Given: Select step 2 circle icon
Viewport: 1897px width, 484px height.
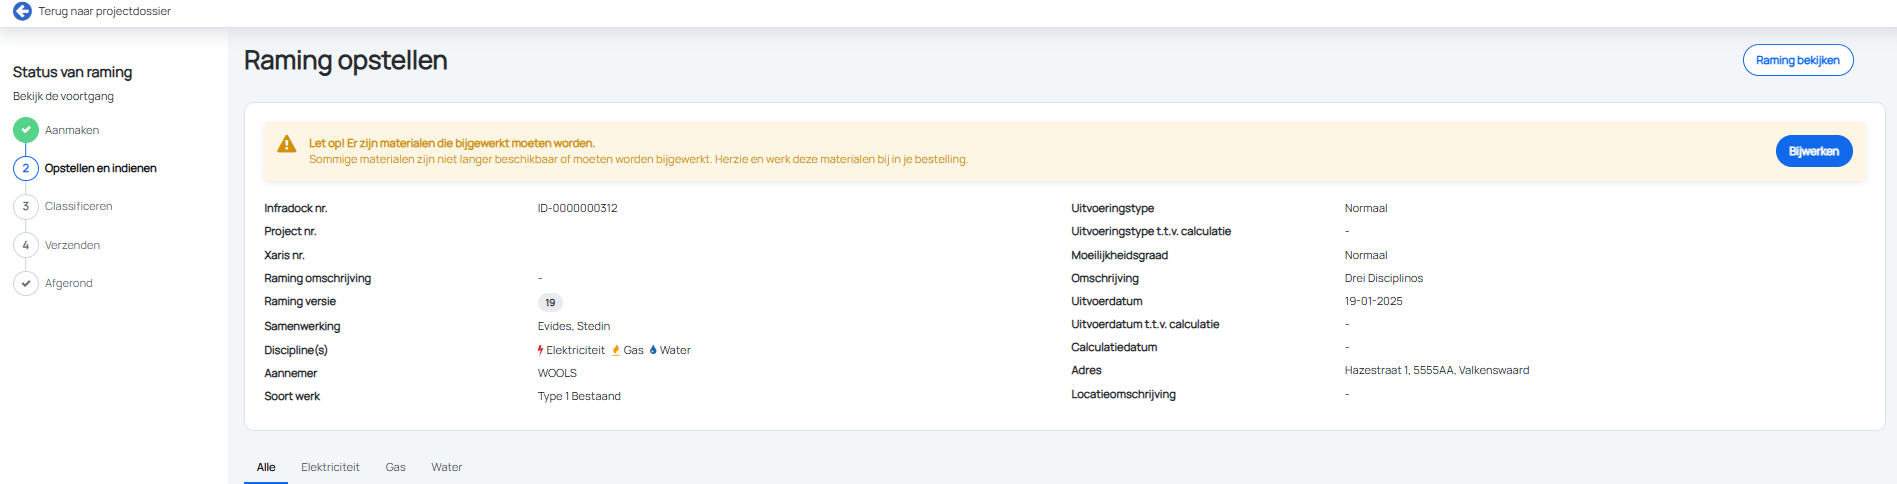Looking at the screenshot, I should [x=26, y=168].
